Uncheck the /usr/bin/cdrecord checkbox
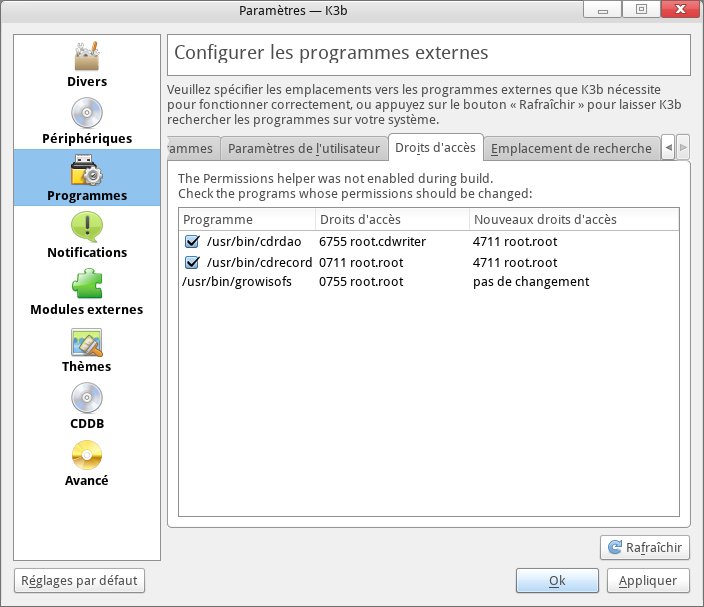Viewport: 704px width, 607px height. (192, 262)
